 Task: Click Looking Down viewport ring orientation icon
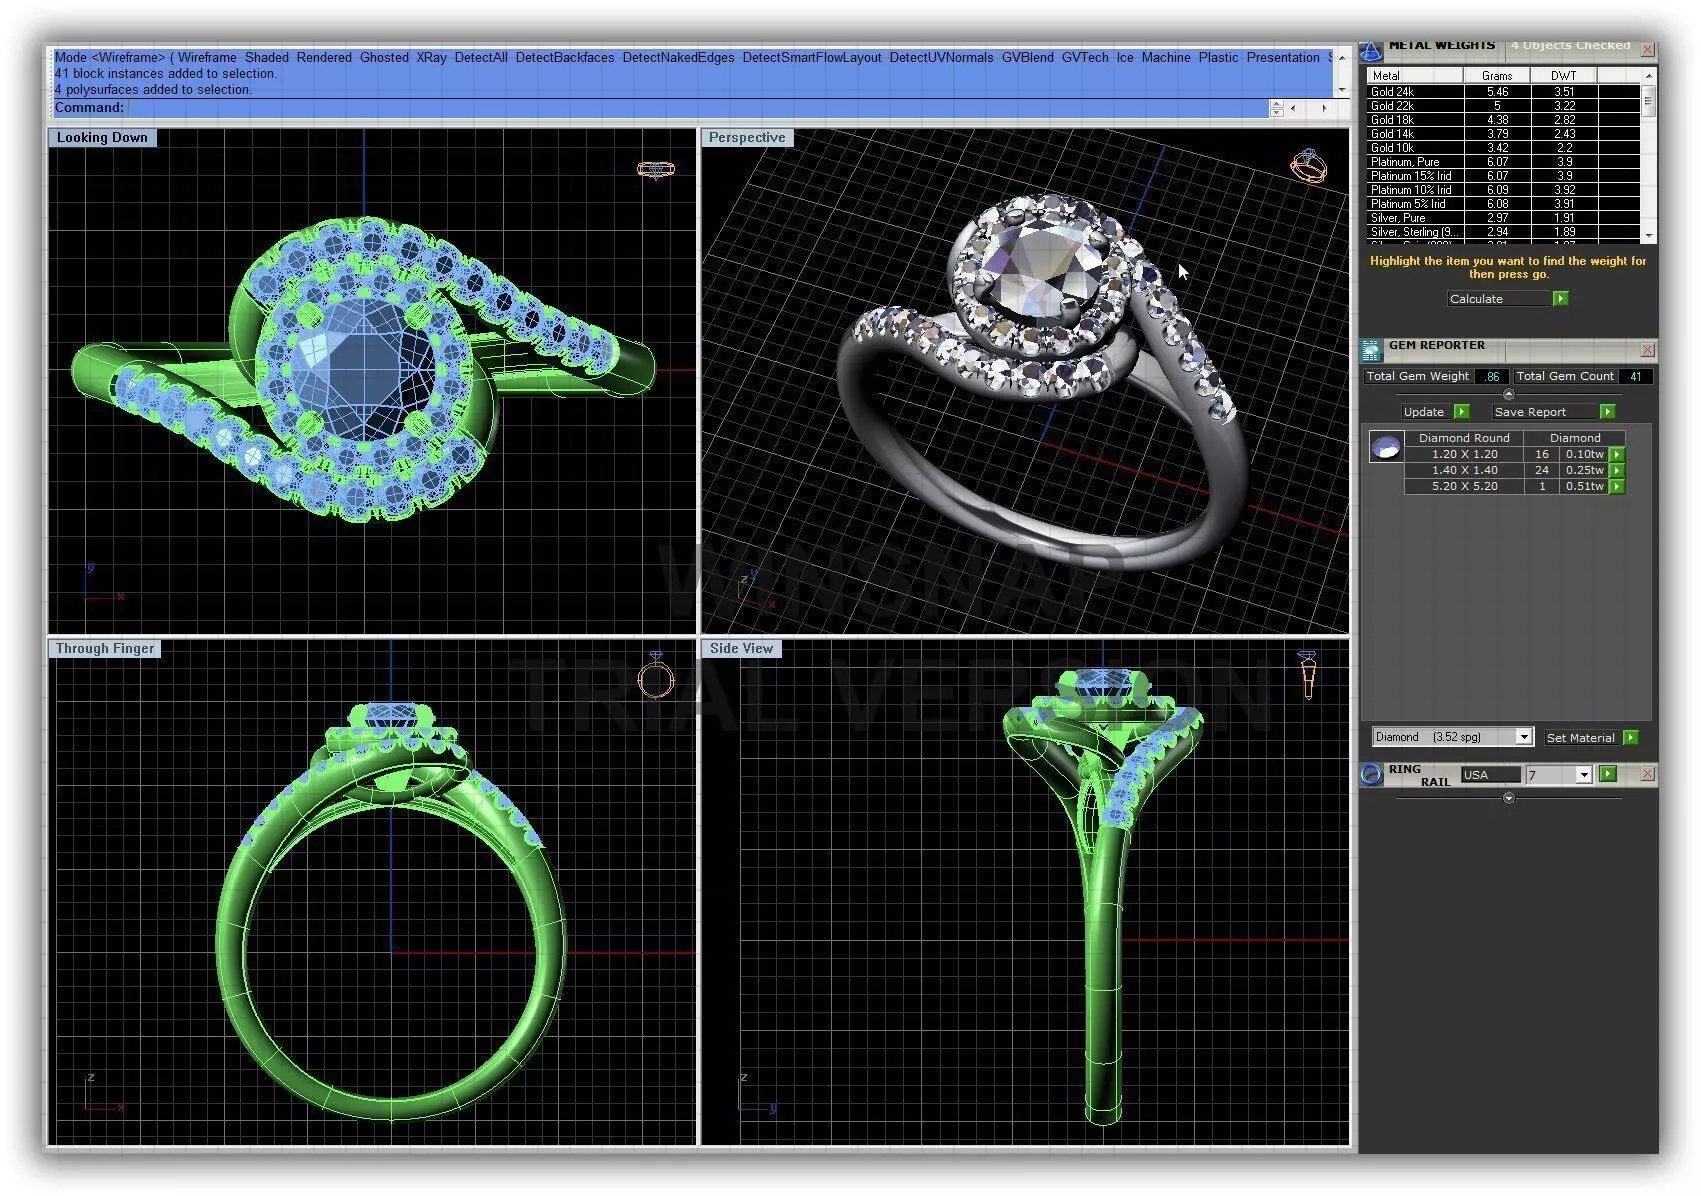656,169
